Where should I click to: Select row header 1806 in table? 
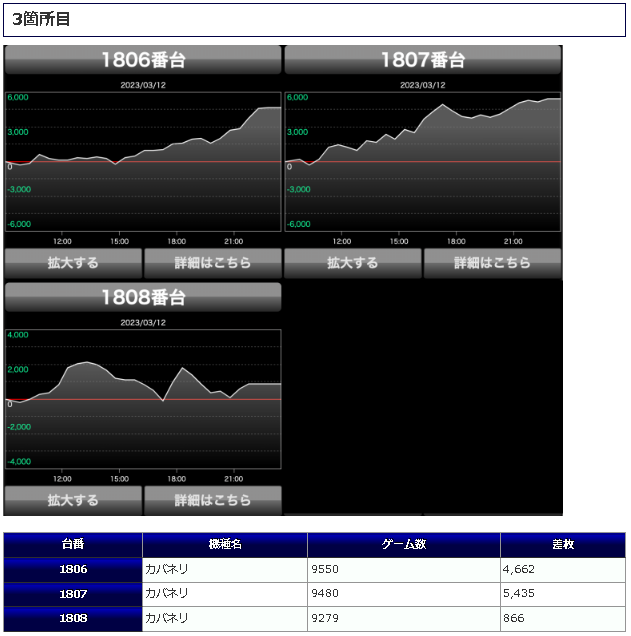(73, 570)
